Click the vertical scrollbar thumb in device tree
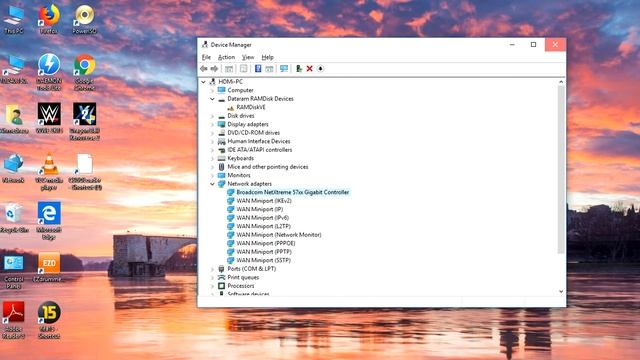640x360 pixels. click(x=561, y=169)
